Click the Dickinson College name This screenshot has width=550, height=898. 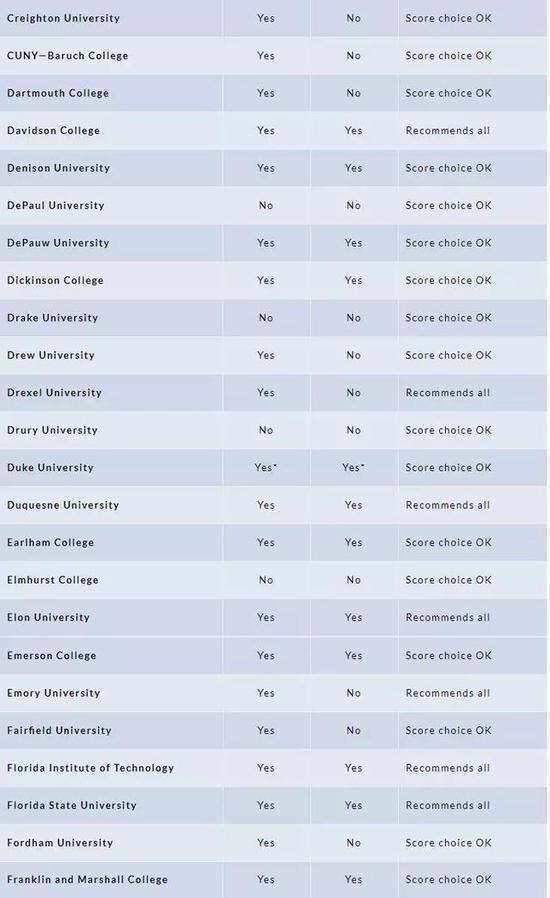[x=56, y=281]
